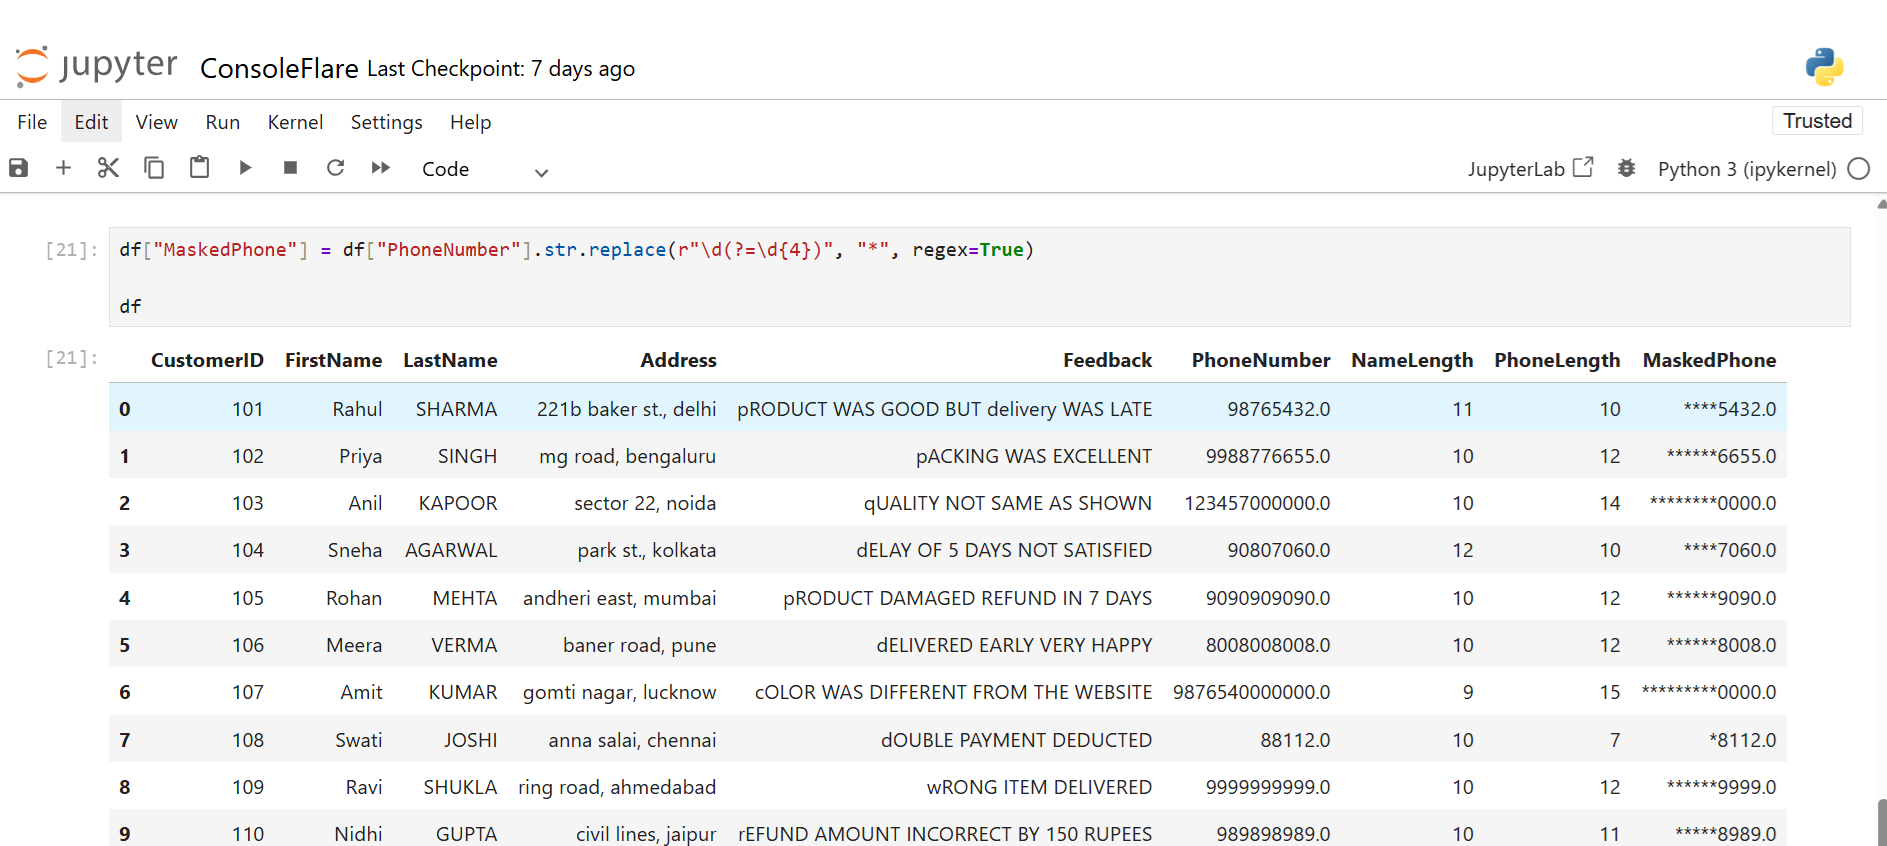
Task: Insert a new cell with plus icon
Action: point(63,168)
